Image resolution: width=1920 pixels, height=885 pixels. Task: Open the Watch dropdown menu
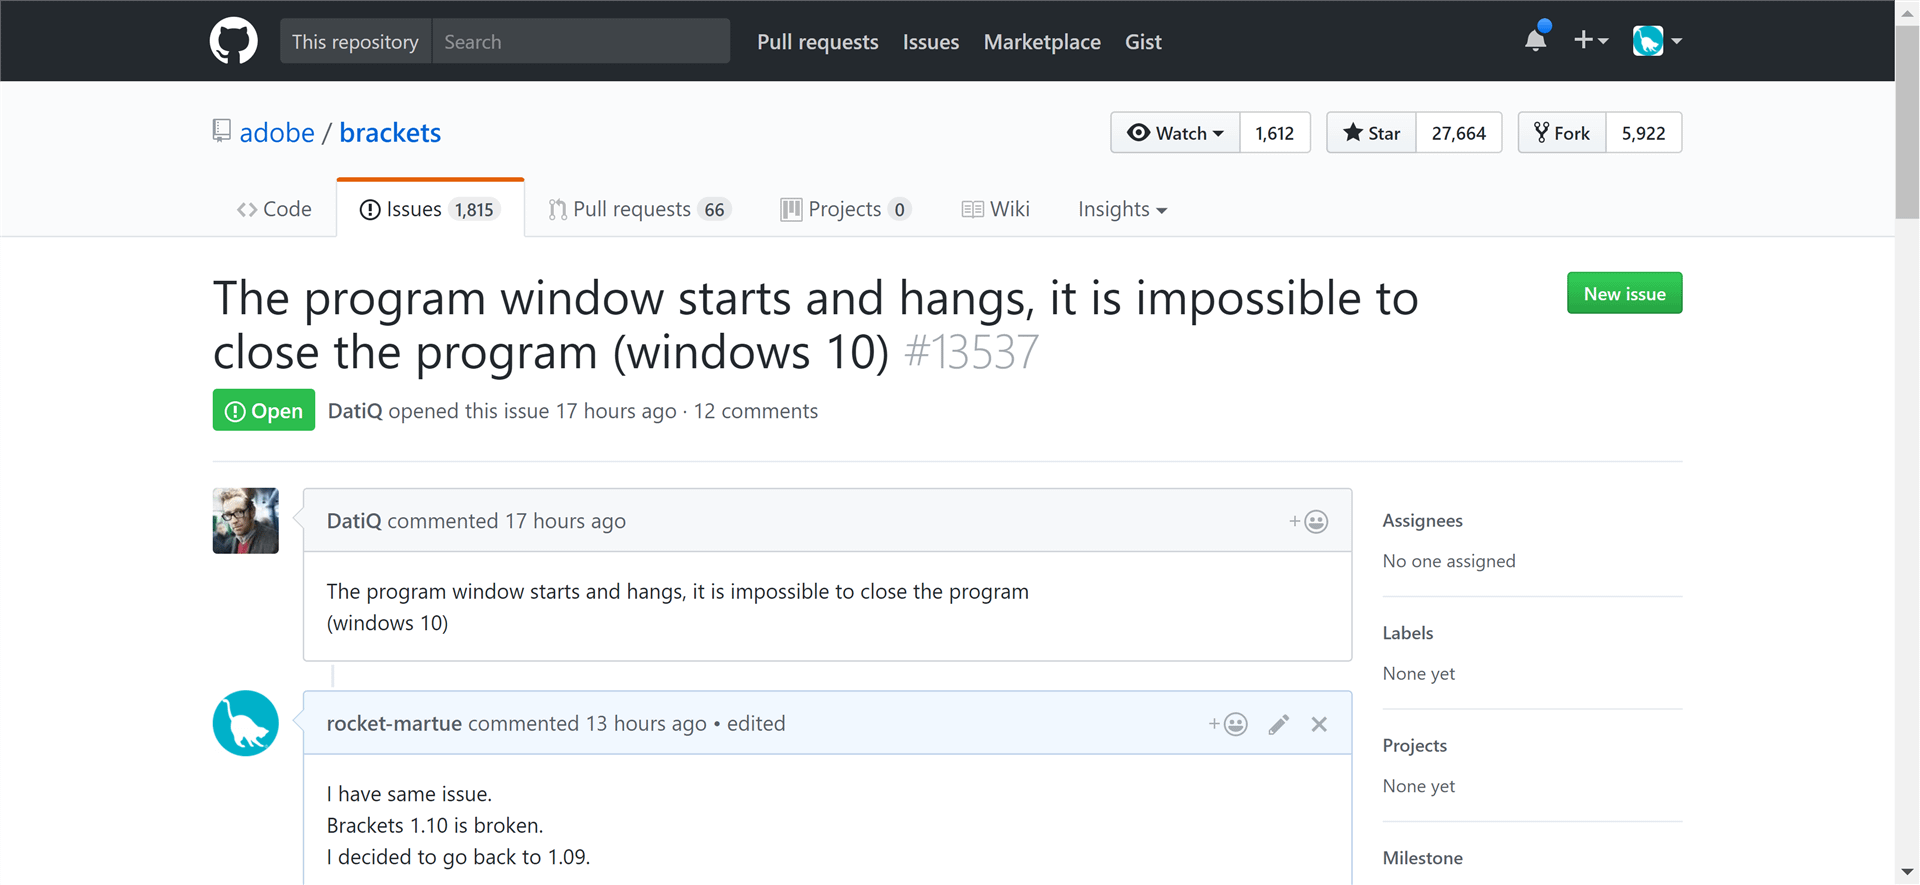click(1175, 133)
